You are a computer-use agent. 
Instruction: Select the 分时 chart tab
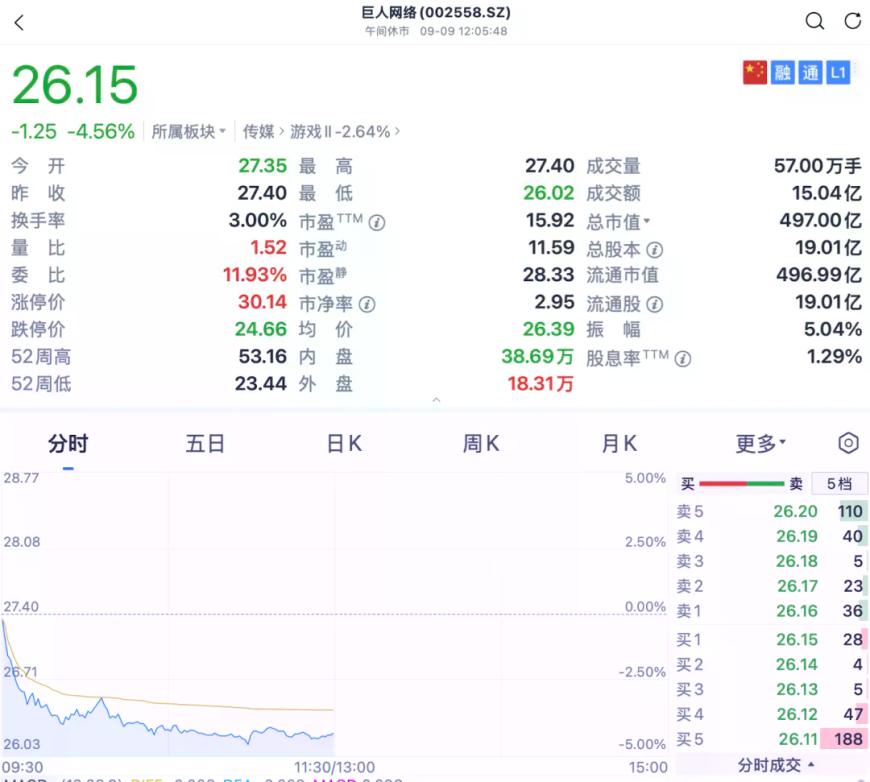tap(68, 444)
